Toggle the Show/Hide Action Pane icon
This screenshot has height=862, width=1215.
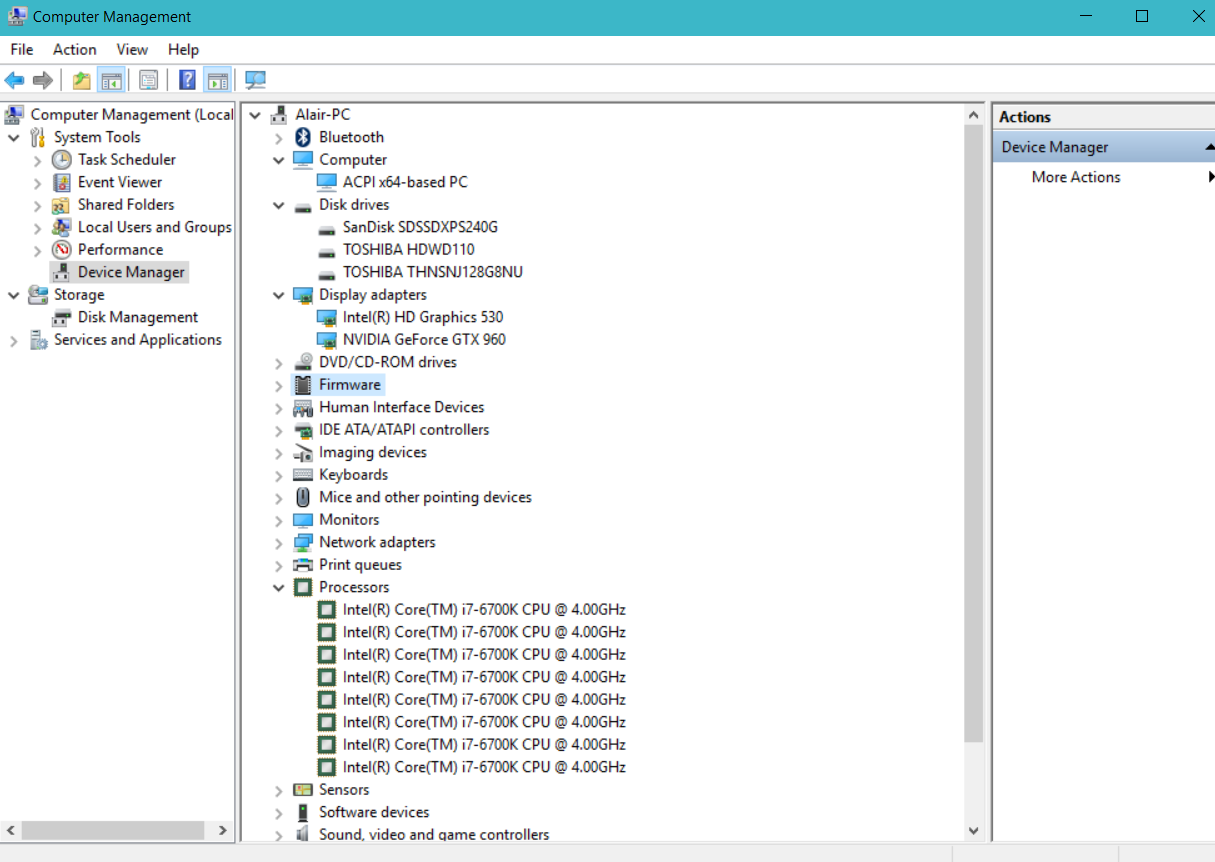click(x=219, y=80)
